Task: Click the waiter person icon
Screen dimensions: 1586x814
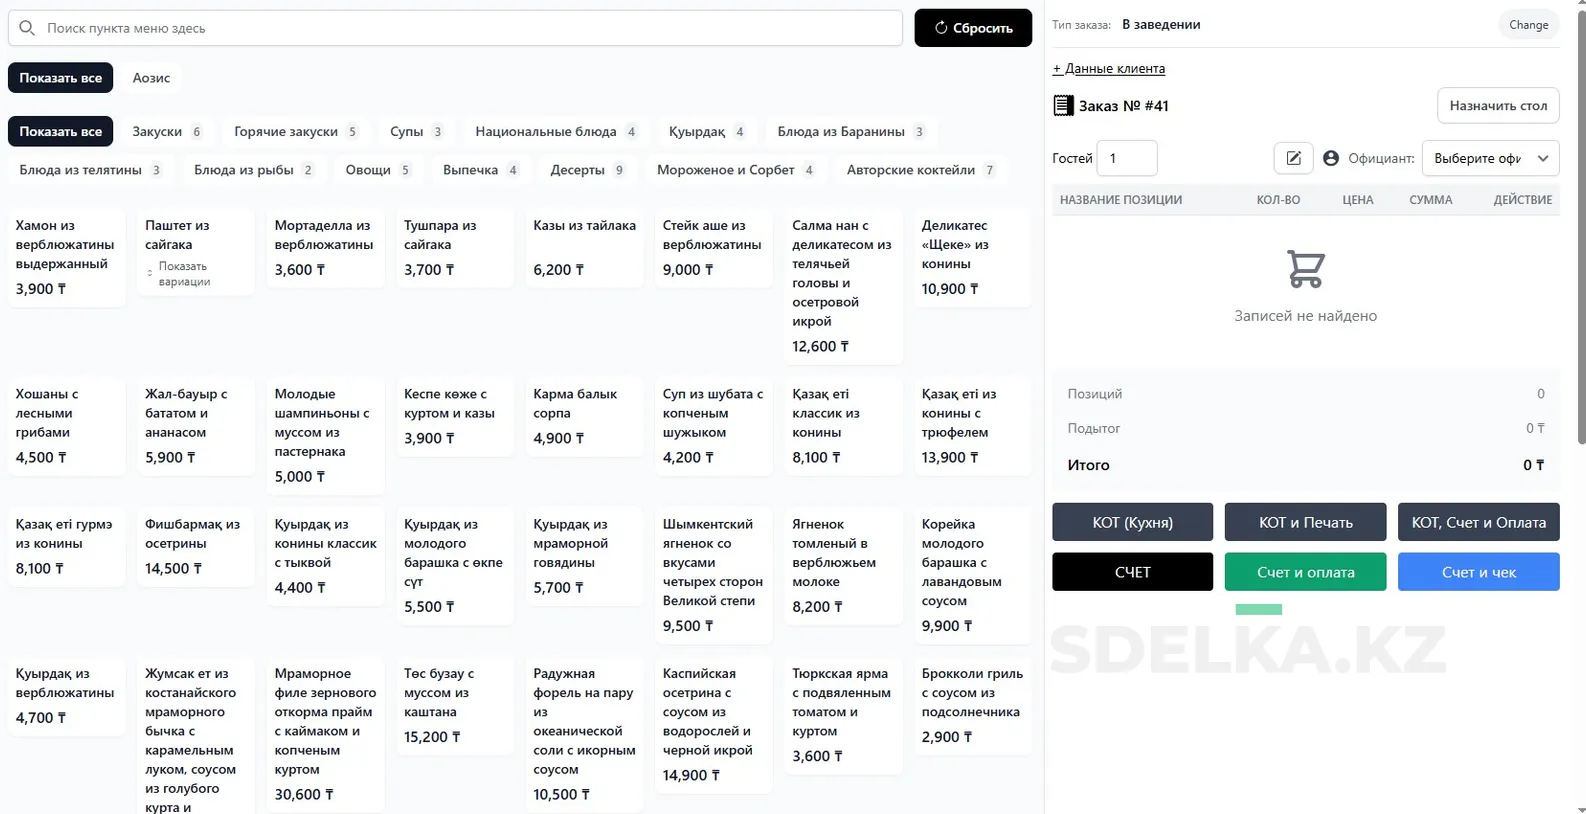Action: coord(1330,158)
